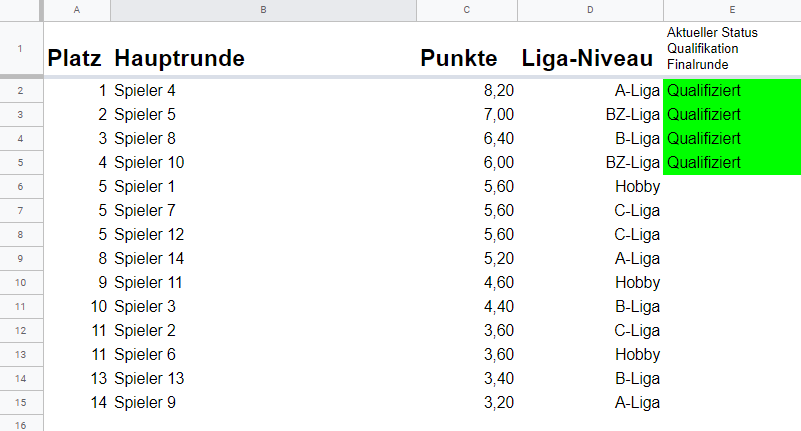
Task: Select the 'Spieler 14' name cell
Action: (263, 258)
